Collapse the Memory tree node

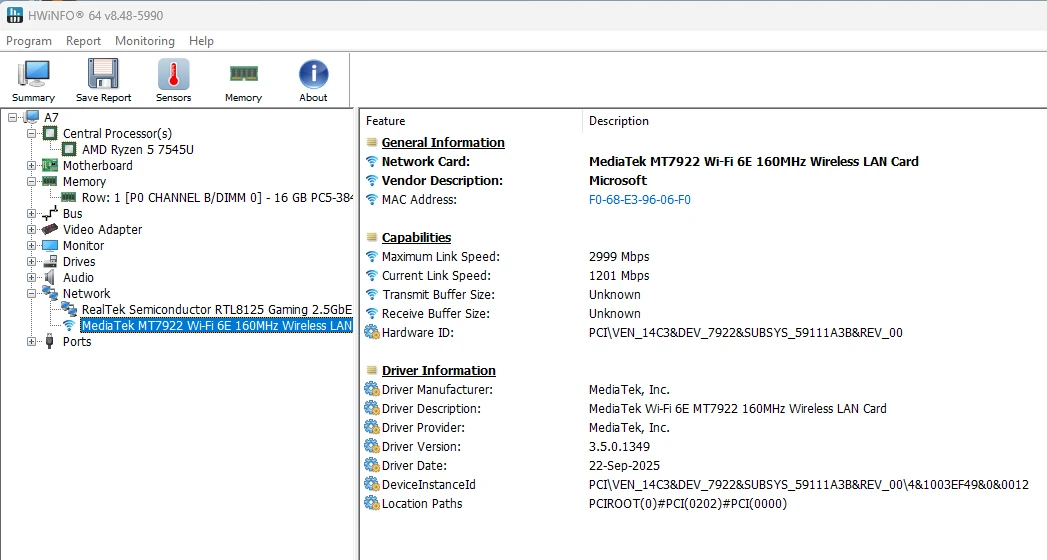(x=31, y=182)
